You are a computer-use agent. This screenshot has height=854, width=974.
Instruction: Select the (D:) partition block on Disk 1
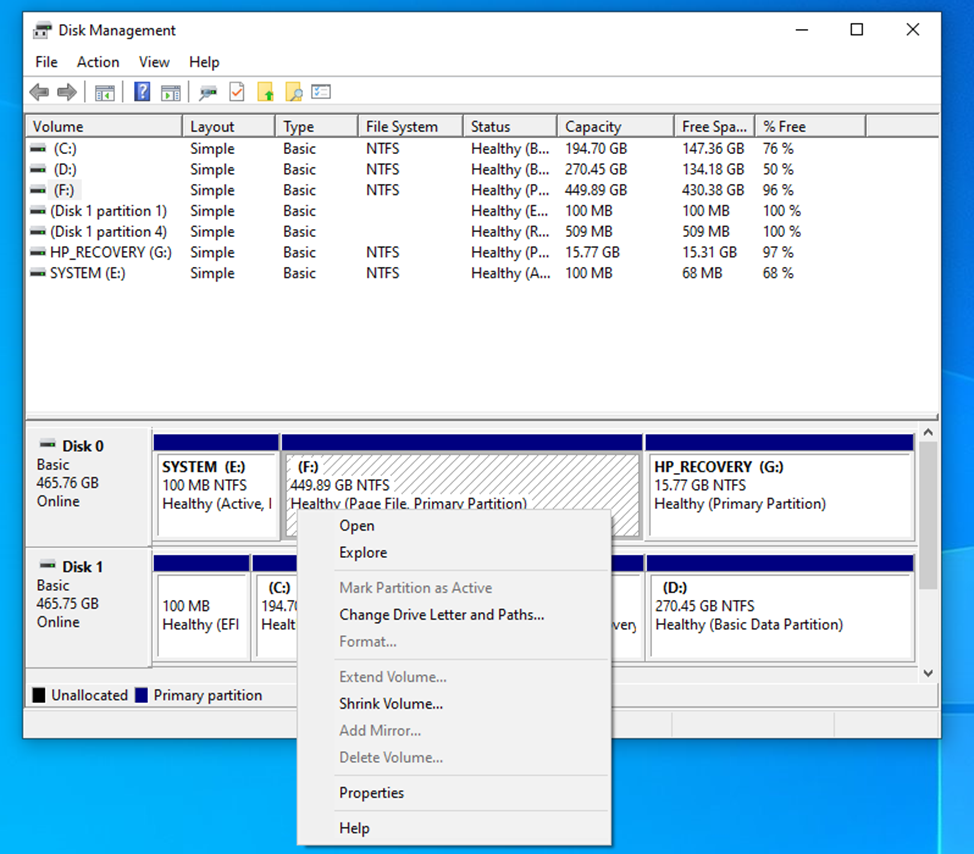point(780,616)
